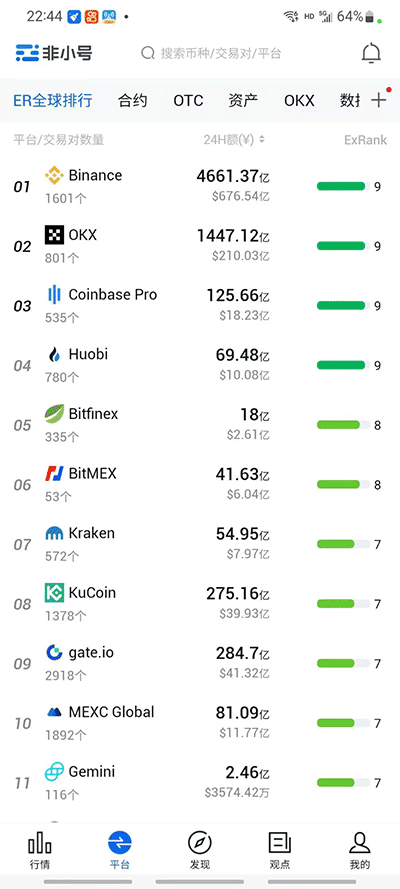Tap the Gemini logo icon
The width and height of the screenshot is (400, 889).
(54, 772)
